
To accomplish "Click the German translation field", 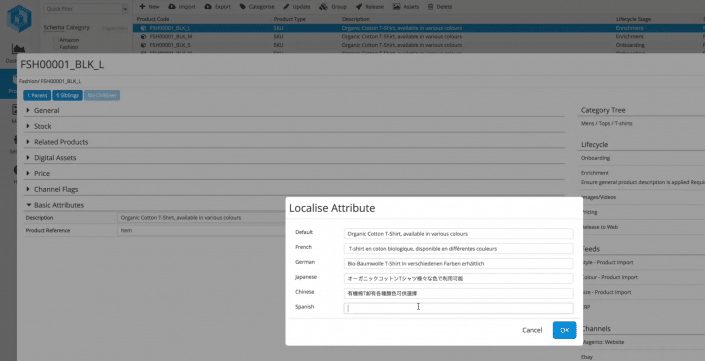I will tap(459, 263).
